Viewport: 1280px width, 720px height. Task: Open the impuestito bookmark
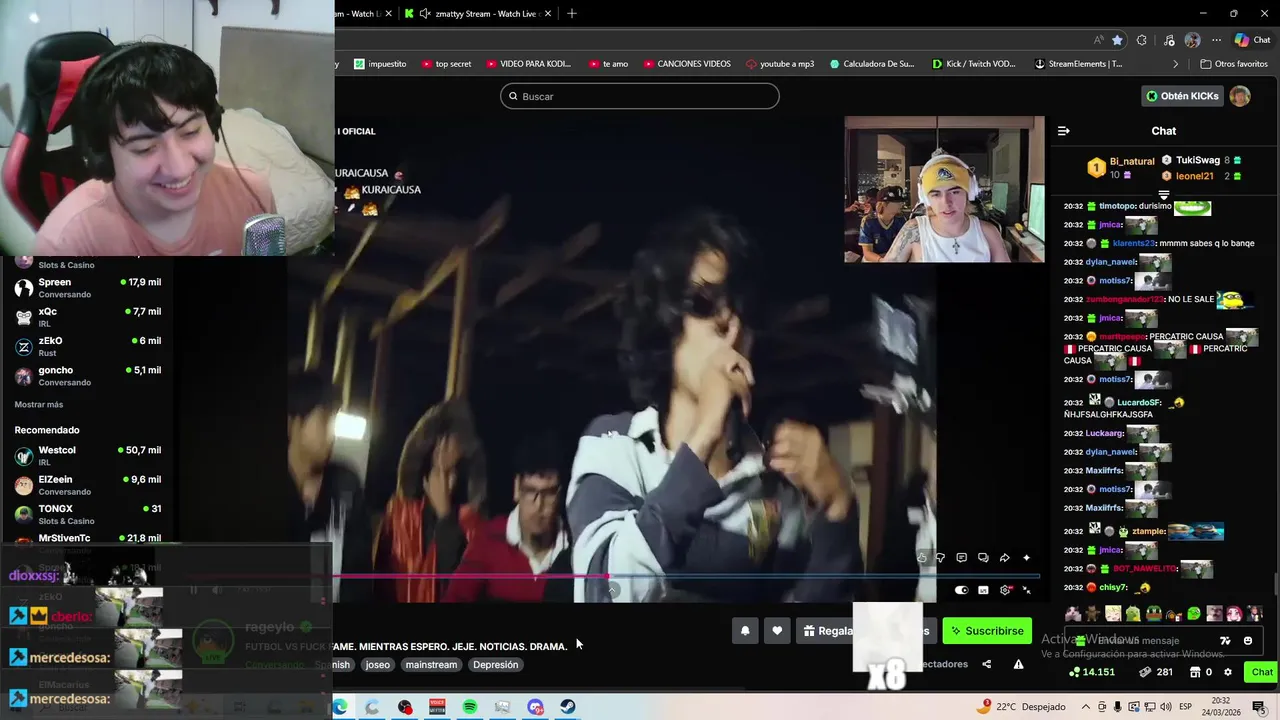380,64
